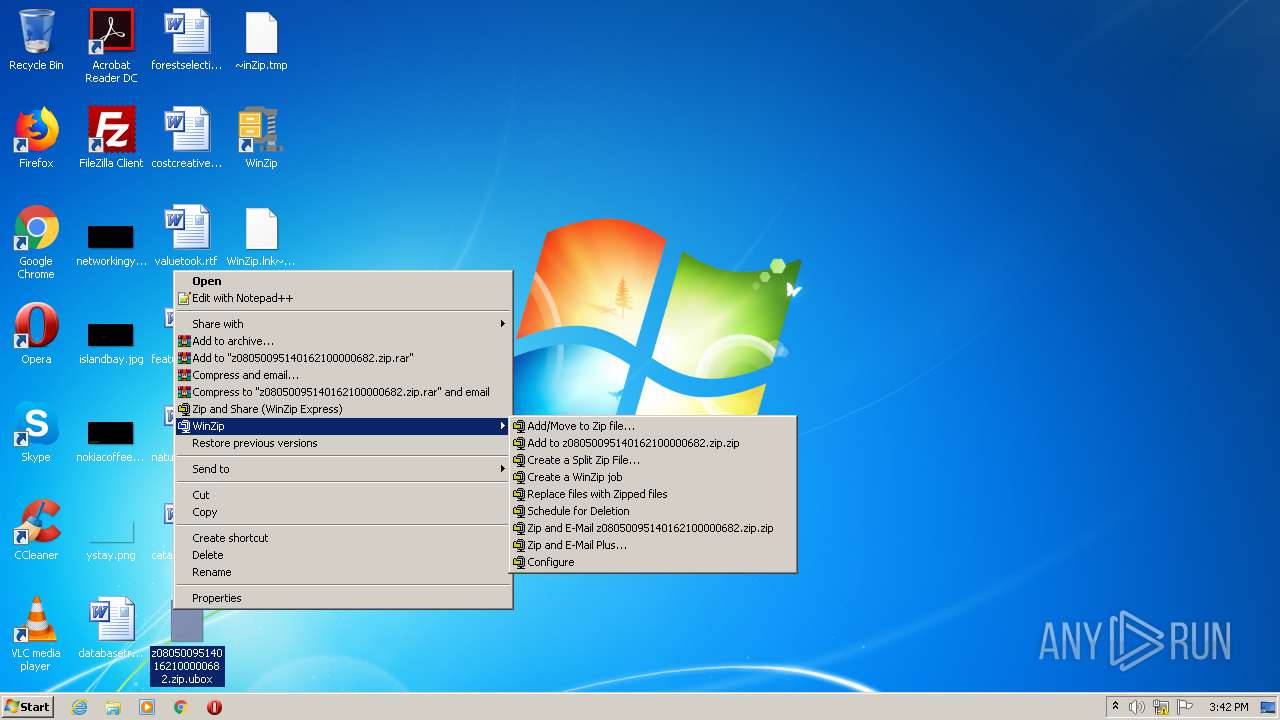This screenshot has height=720, width=1280.
Task: Choose Rename from the context menu
Action: (x=343, y=572)
